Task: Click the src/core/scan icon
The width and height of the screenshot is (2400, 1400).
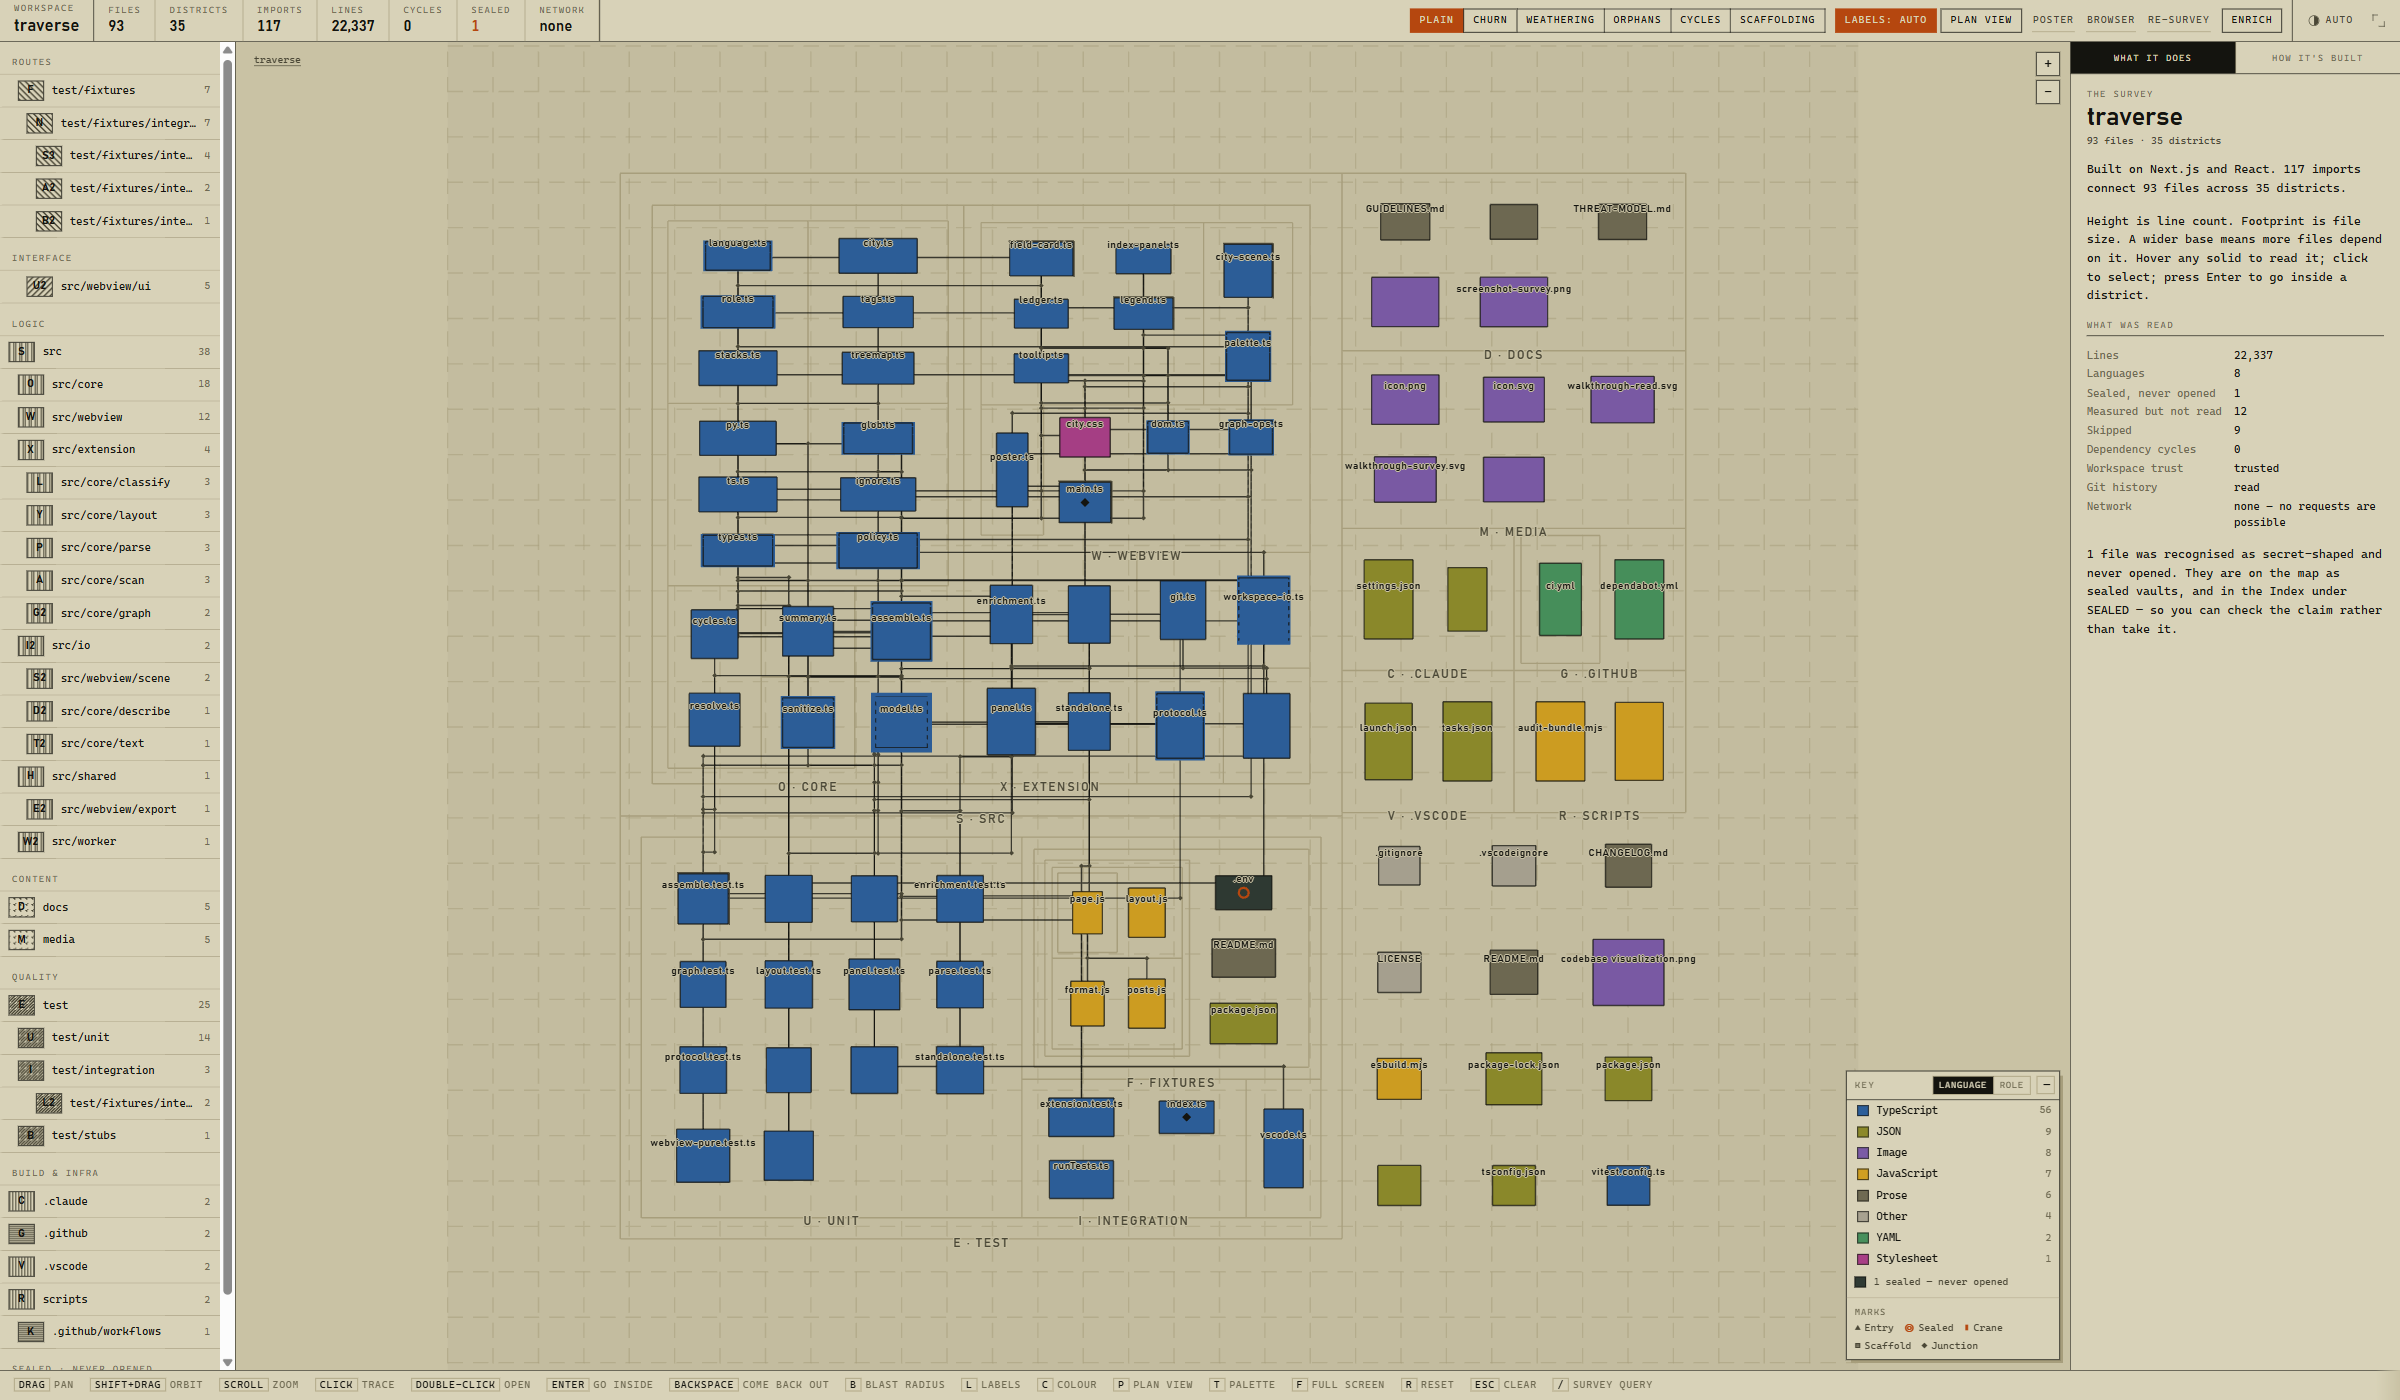Action: click(39, 580)
